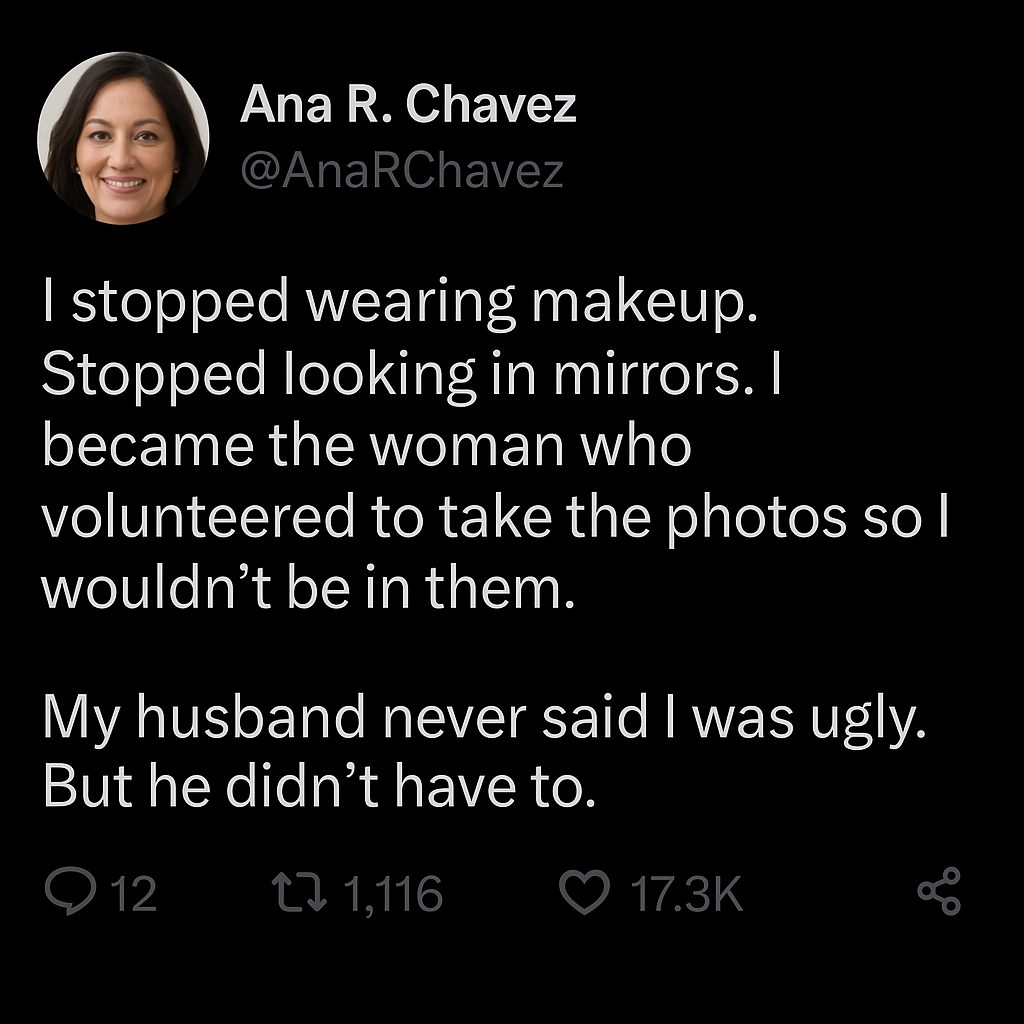
Task: Click the word "ugly" in the tweet
Action: coord(866,720)
